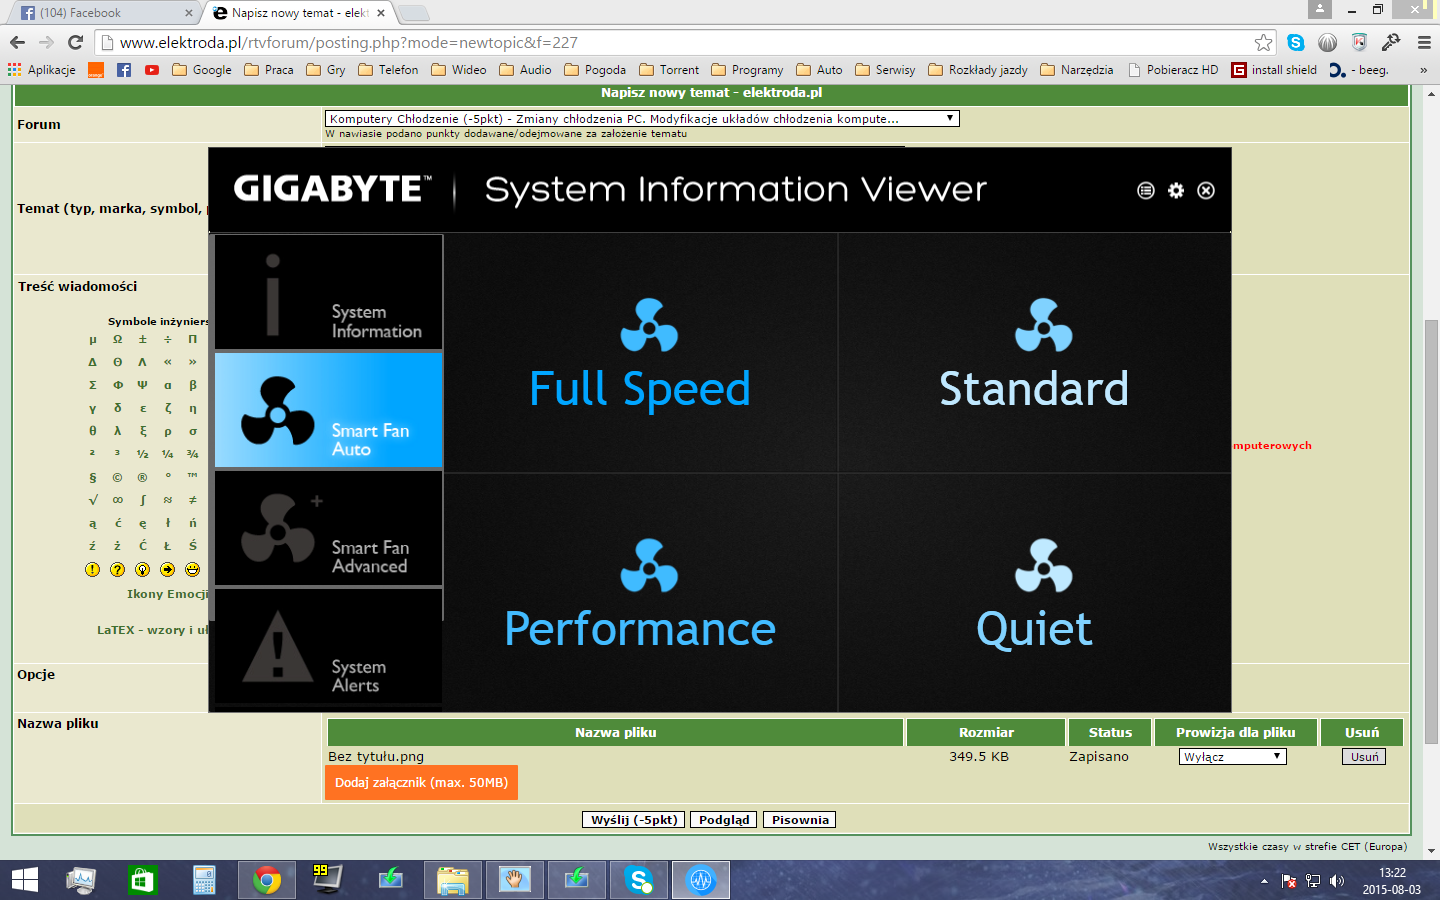Open Skype from the taskbar
Screen dimensions: 1440x900
tap(638, 880)
